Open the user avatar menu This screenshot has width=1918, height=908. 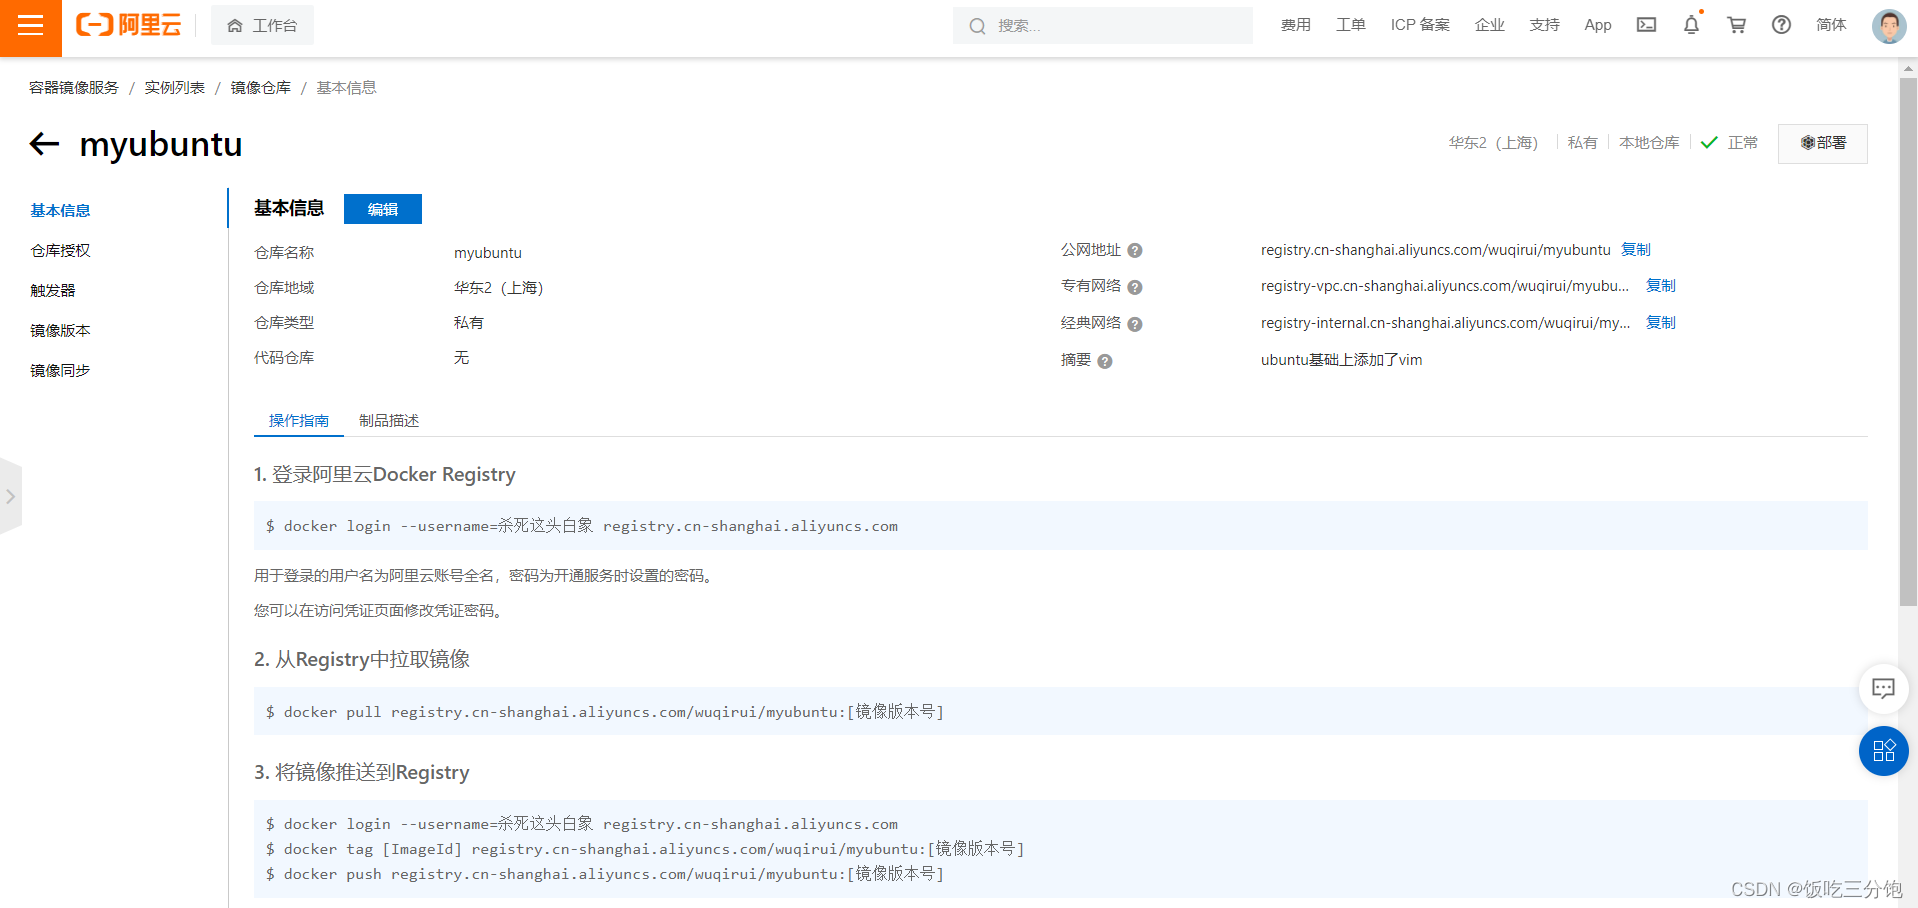(x=1889, y=26)
